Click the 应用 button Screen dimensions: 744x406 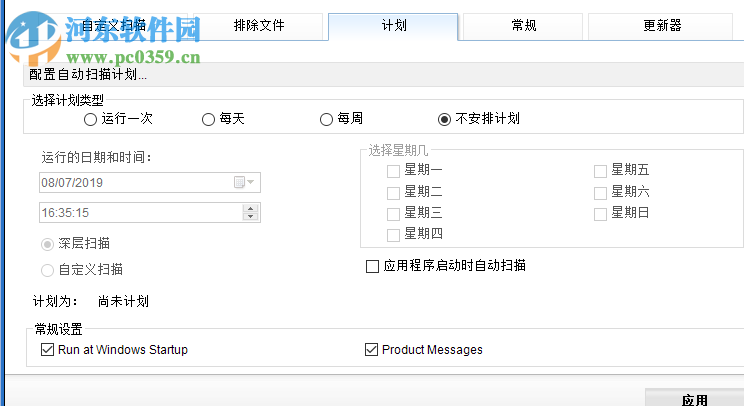point(694,398)
